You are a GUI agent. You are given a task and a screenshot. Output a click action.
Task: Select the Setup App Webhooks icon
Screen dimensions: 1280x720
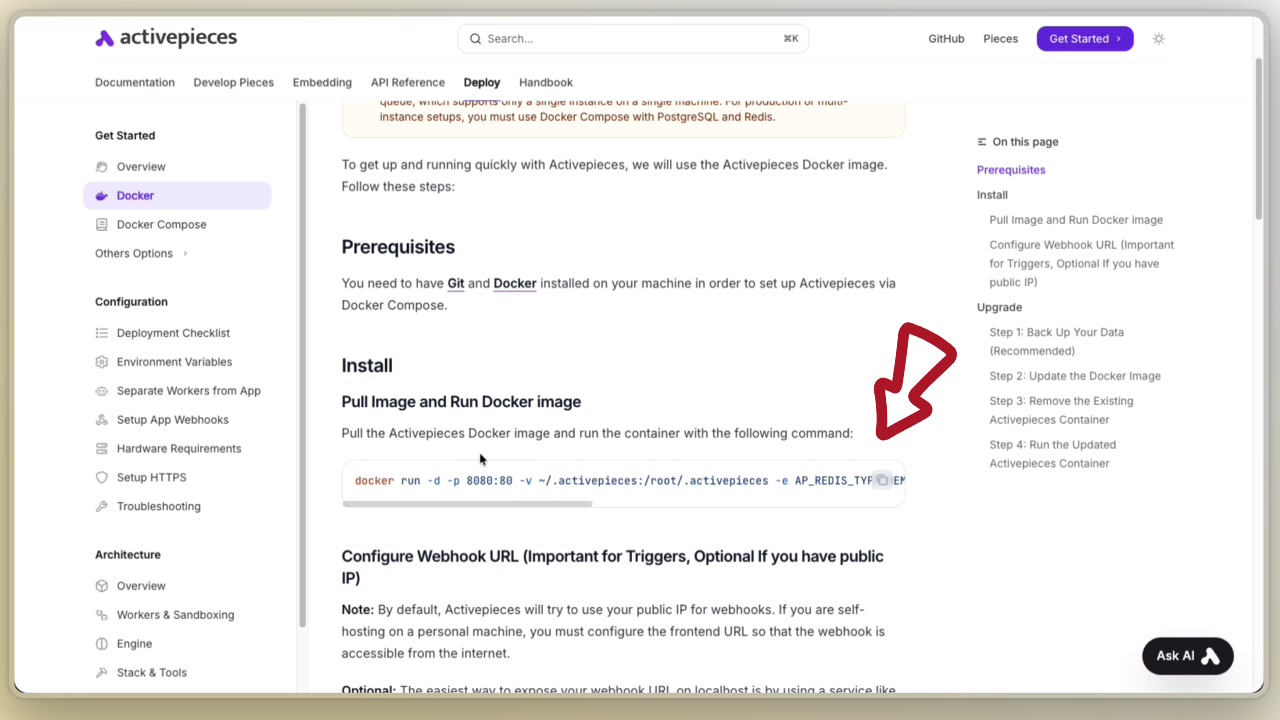101,419
